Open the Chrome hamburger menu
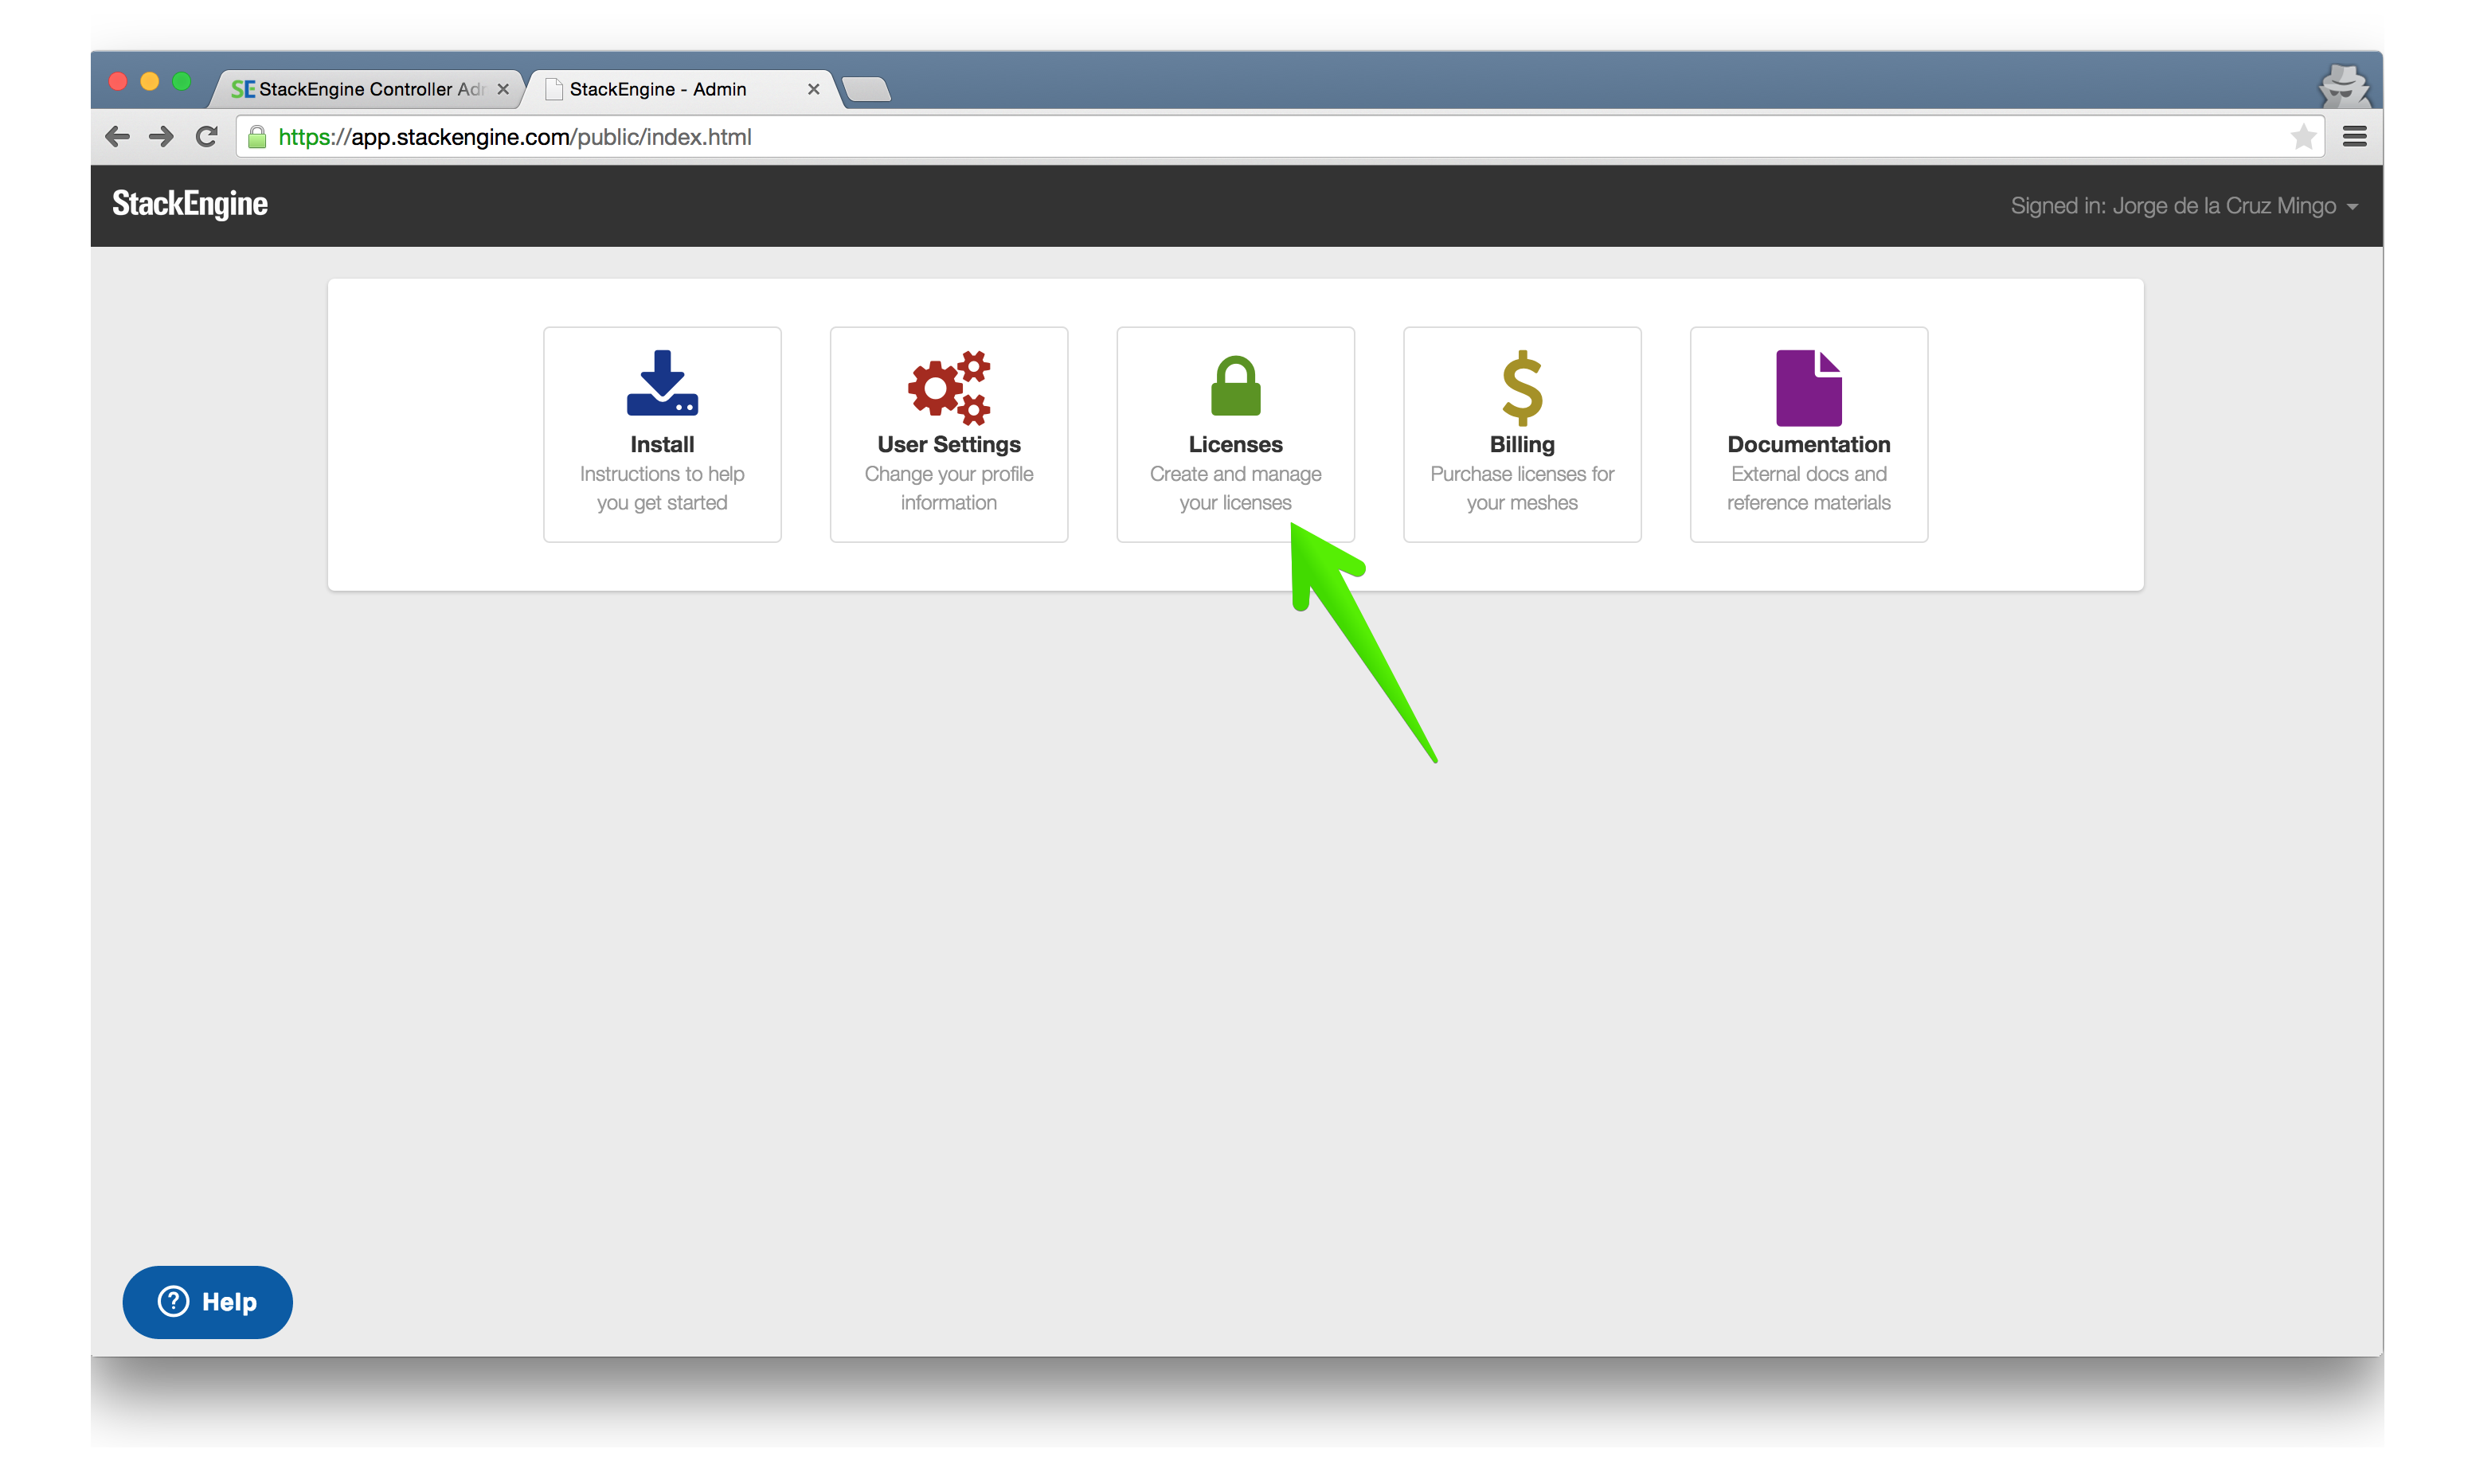Image resolution: width=2472 pixels, height=1484 pixels. (2354, 137)
